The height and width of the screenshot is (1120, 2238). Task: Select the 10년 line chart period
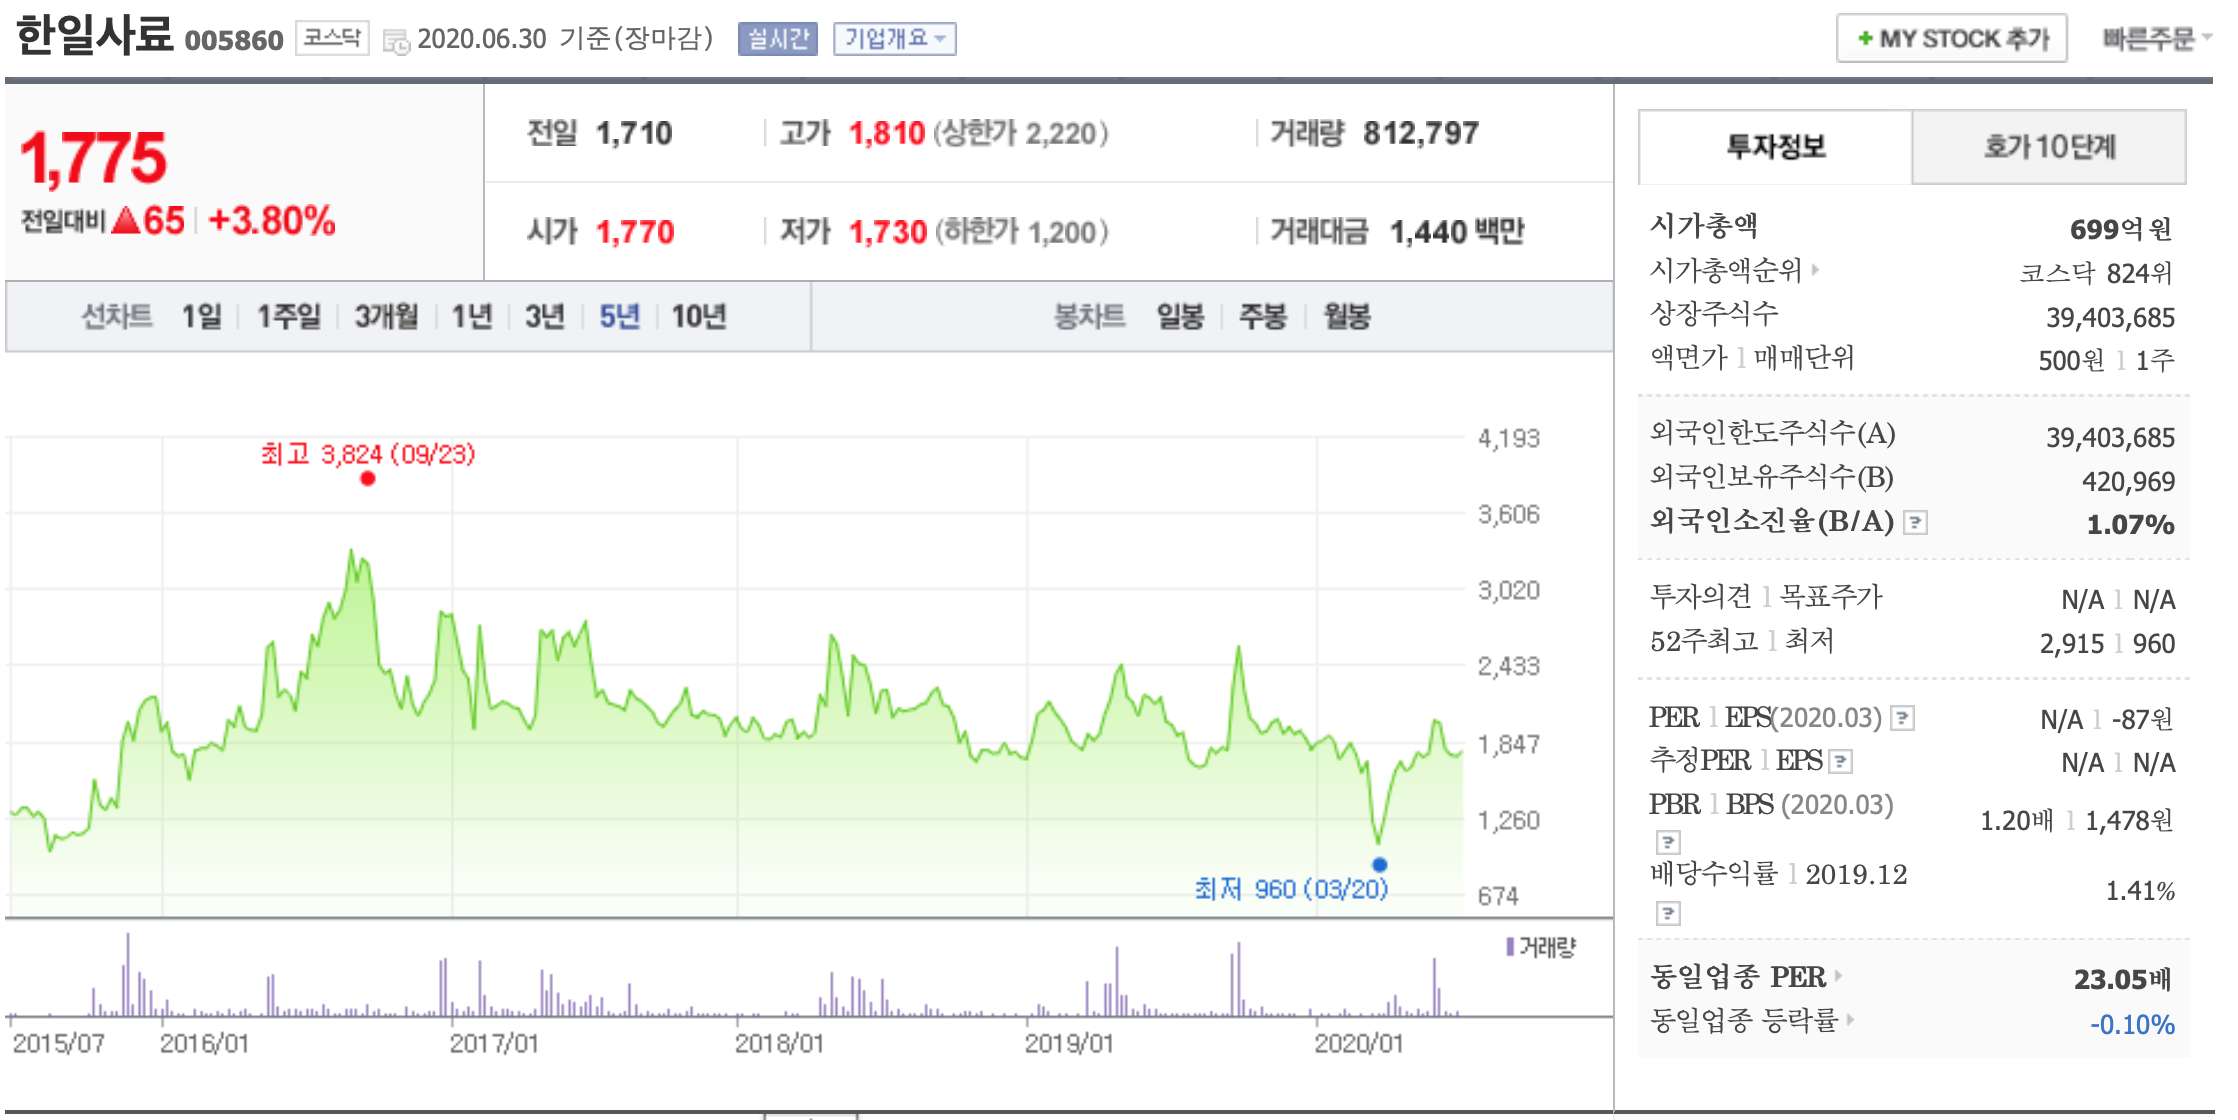(x=698, y=317)
